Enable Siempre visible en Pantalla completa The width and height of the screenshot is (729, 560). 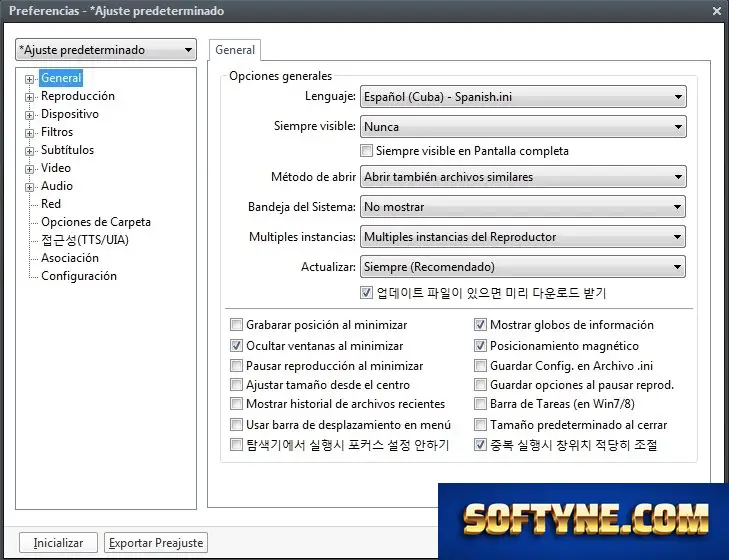click(366, 151)
